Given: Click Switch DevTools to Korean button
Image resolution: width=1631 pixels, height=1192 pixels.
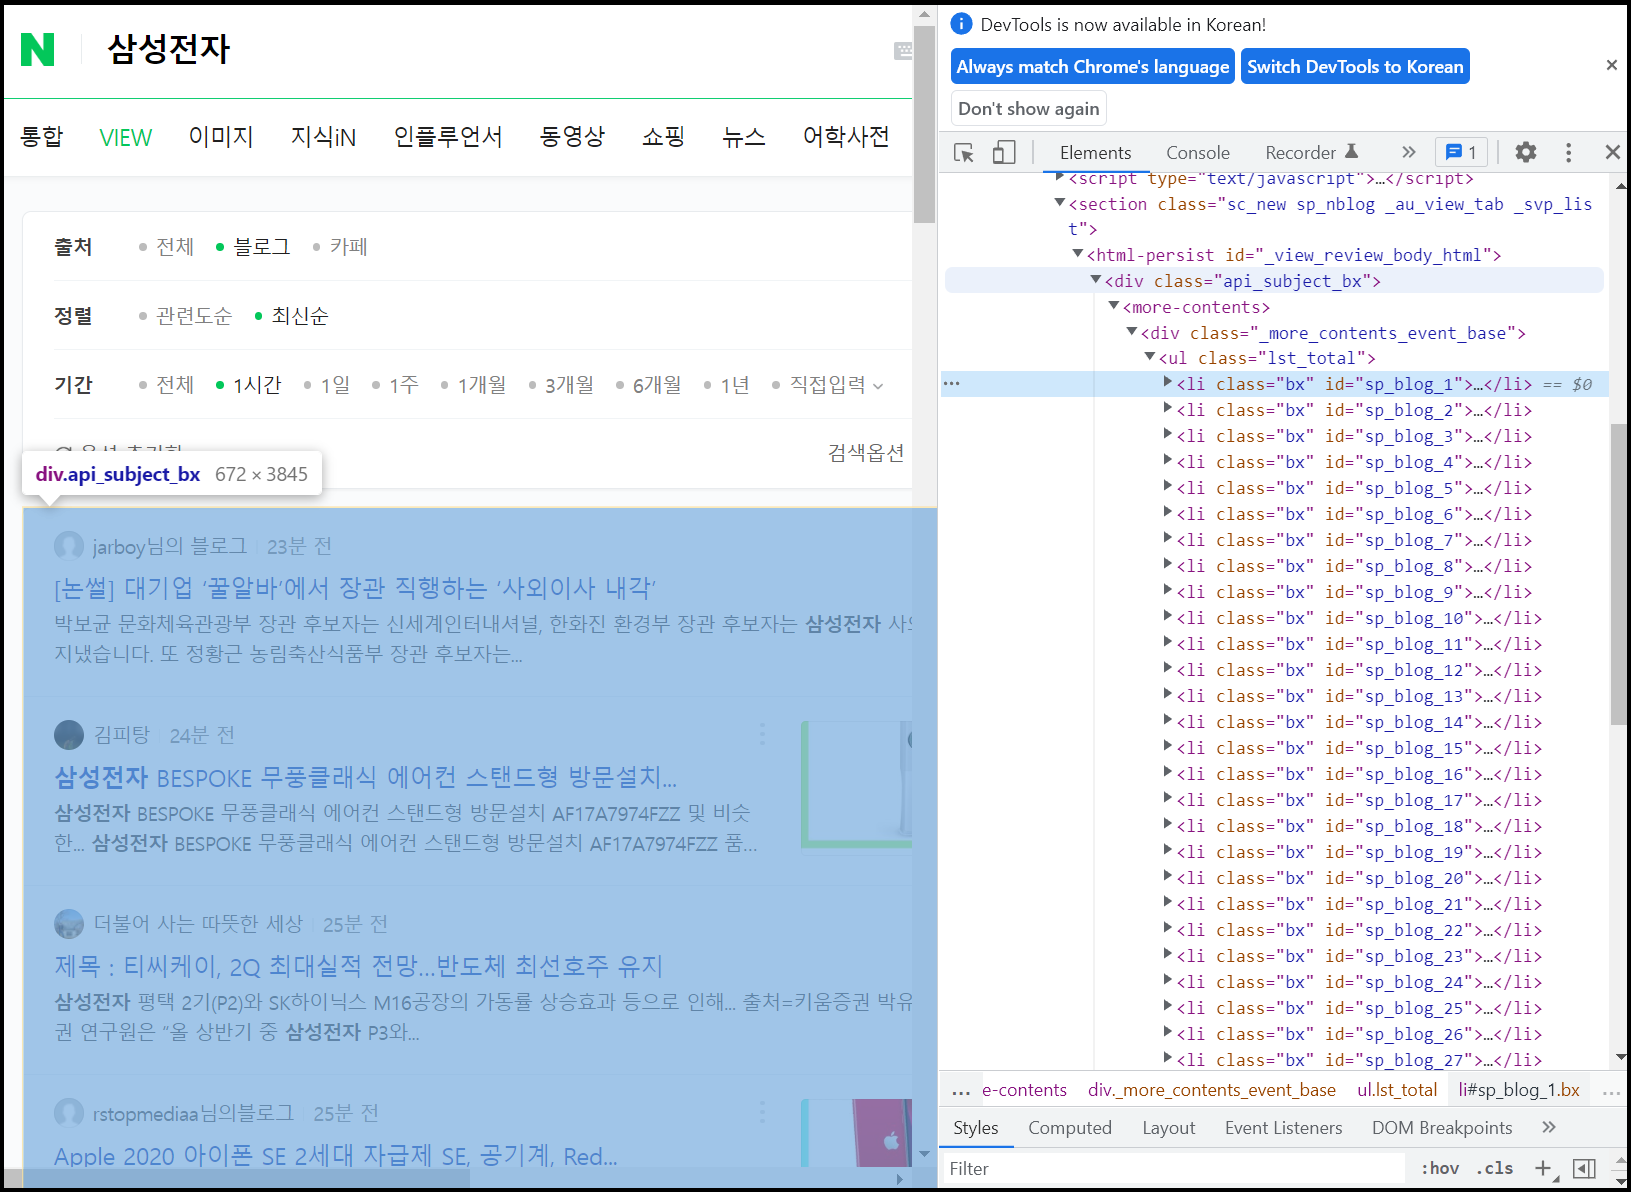Looking at the screenshot, I should click(1355, 66).
